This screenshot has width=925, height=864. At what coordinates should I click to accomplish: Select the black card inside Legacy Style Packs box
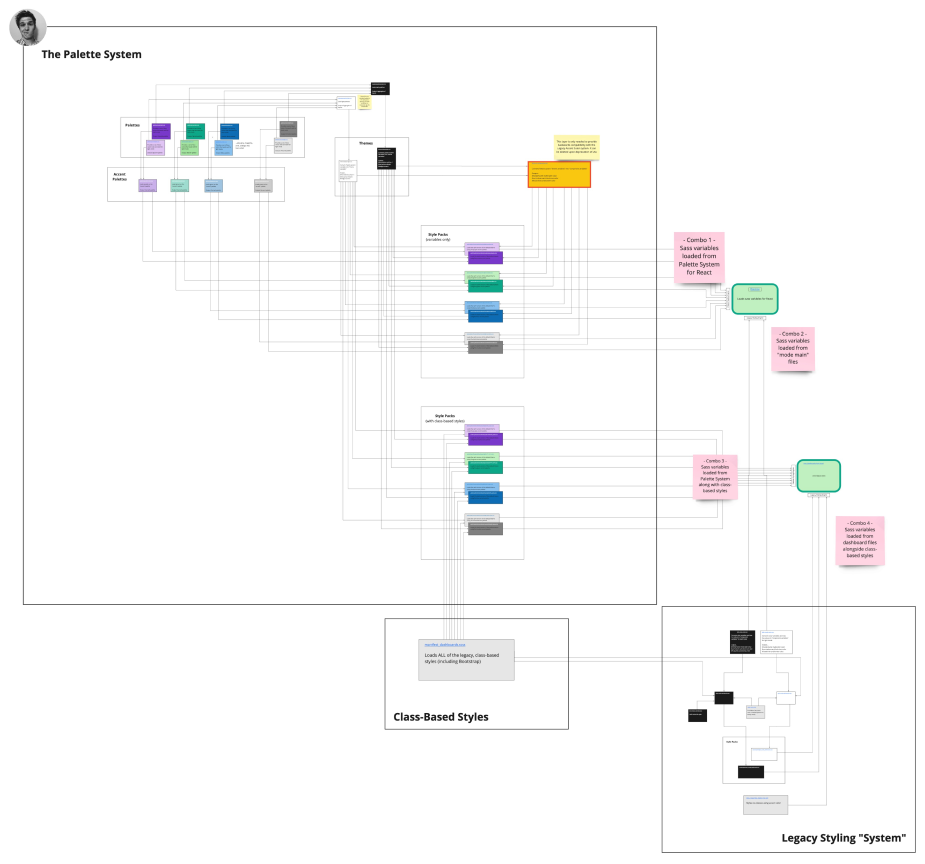751,771
